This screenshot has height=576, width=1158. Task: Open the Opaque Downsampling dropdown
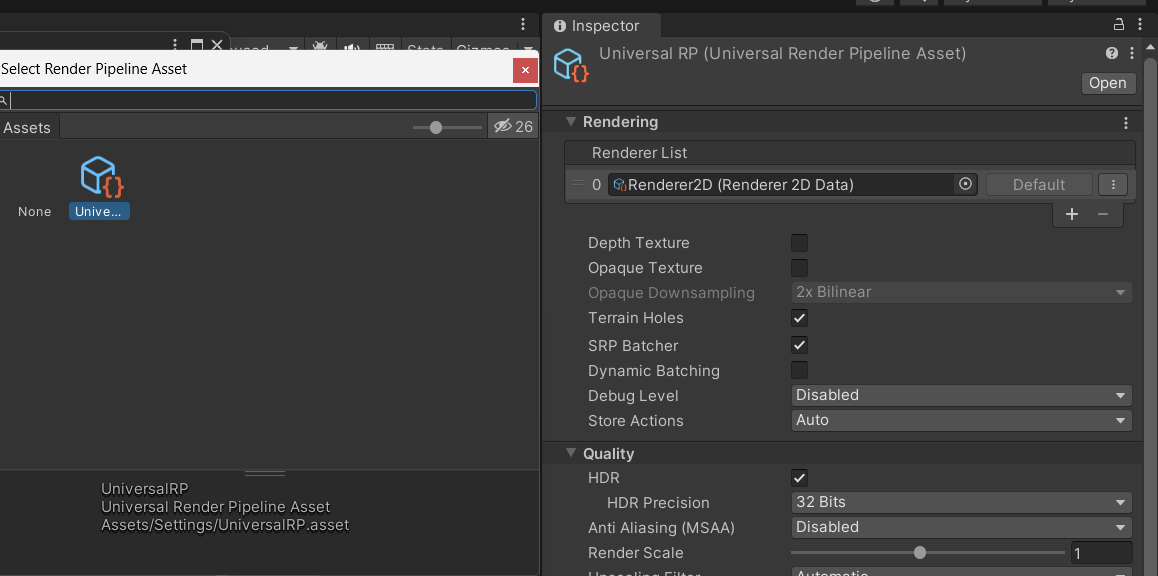961,292
